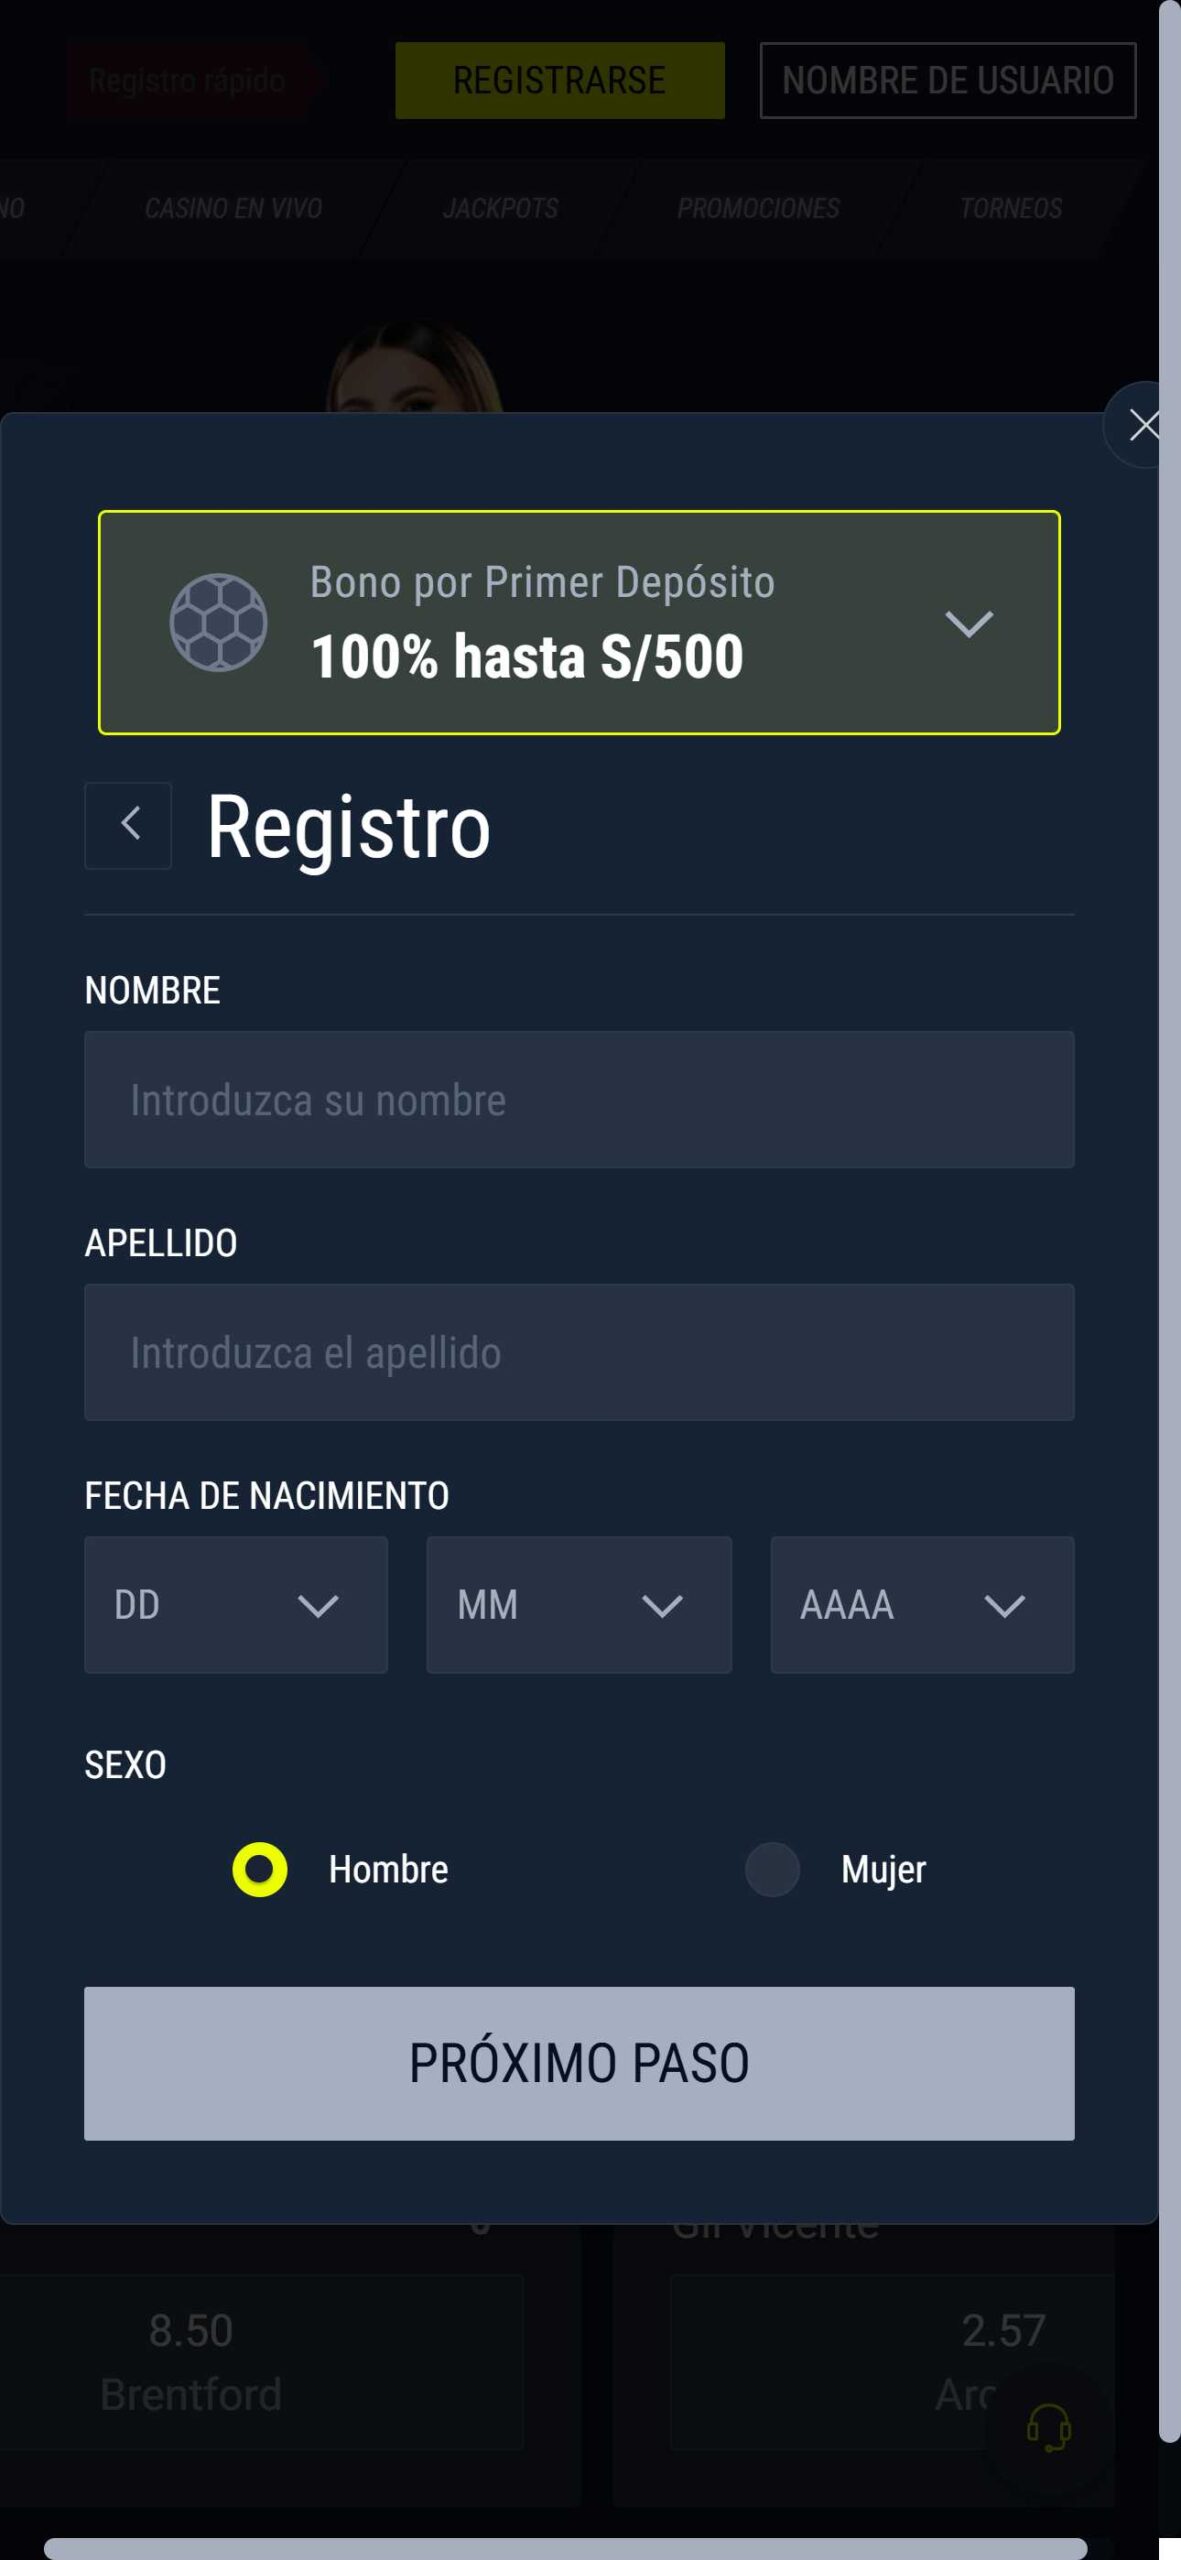Focus the Introduzca el apellido field

click(579, 1352)
